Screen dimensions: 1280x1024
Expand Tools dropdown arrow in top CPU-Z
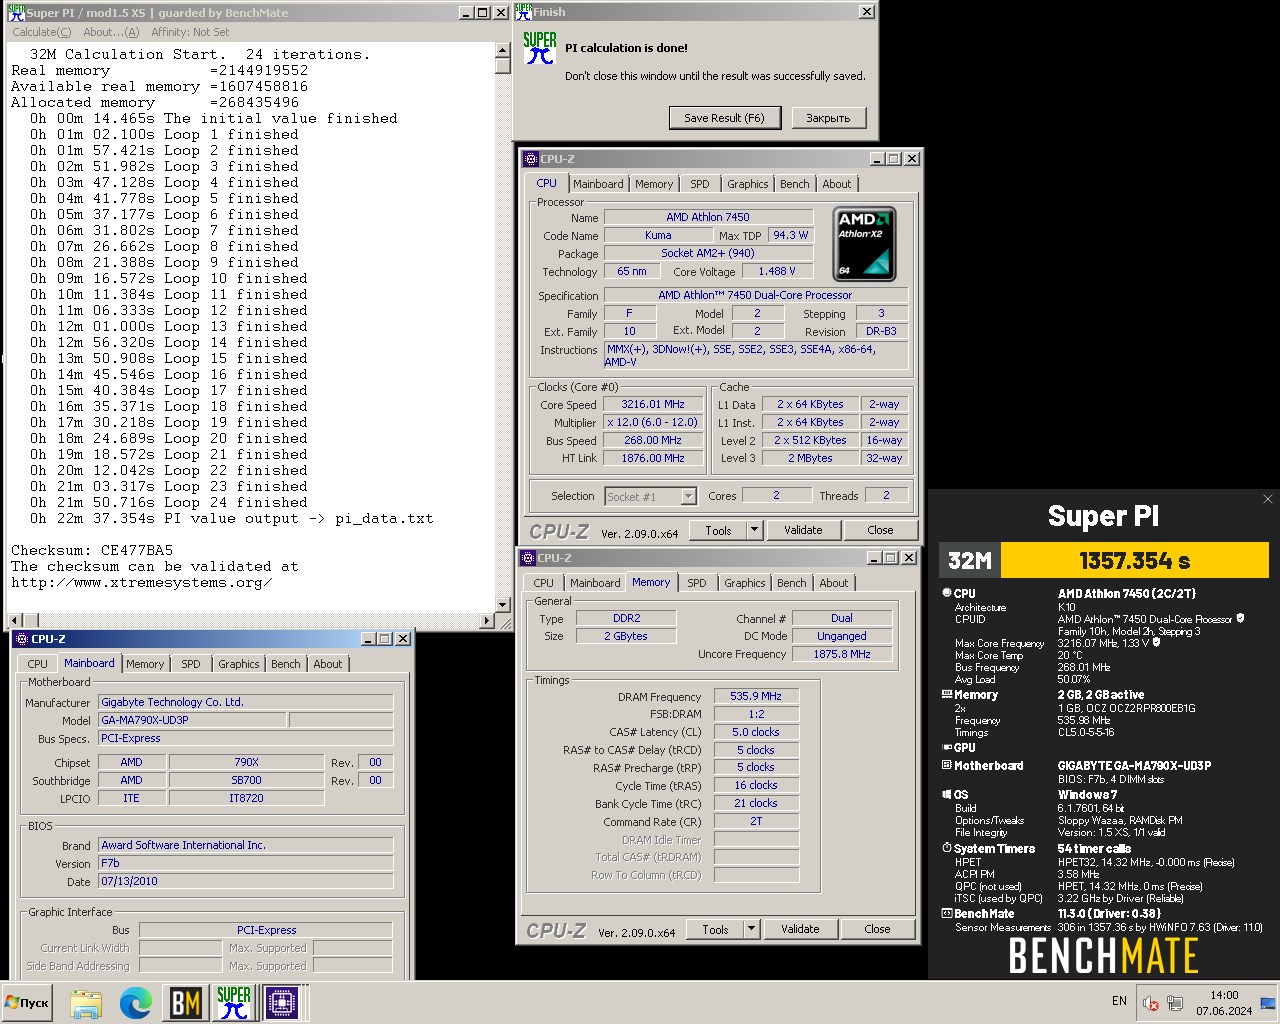755,530
